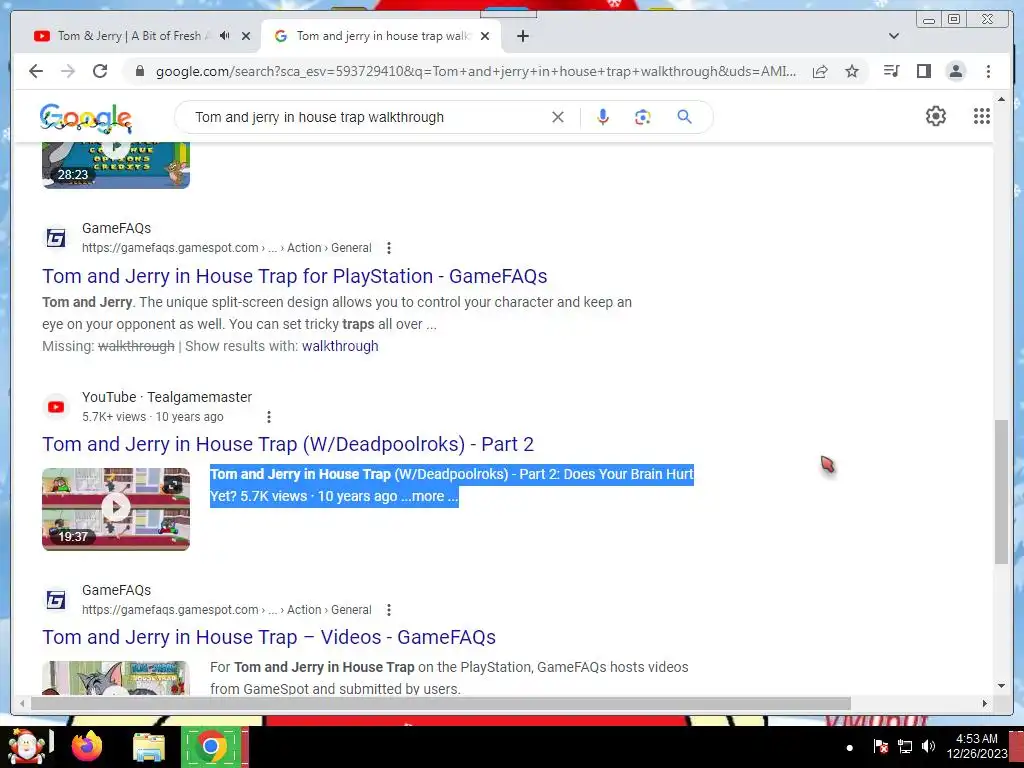Click the horizontal scroll left arrow
This screenshot has height=768, width=1024.
[22, 703]
